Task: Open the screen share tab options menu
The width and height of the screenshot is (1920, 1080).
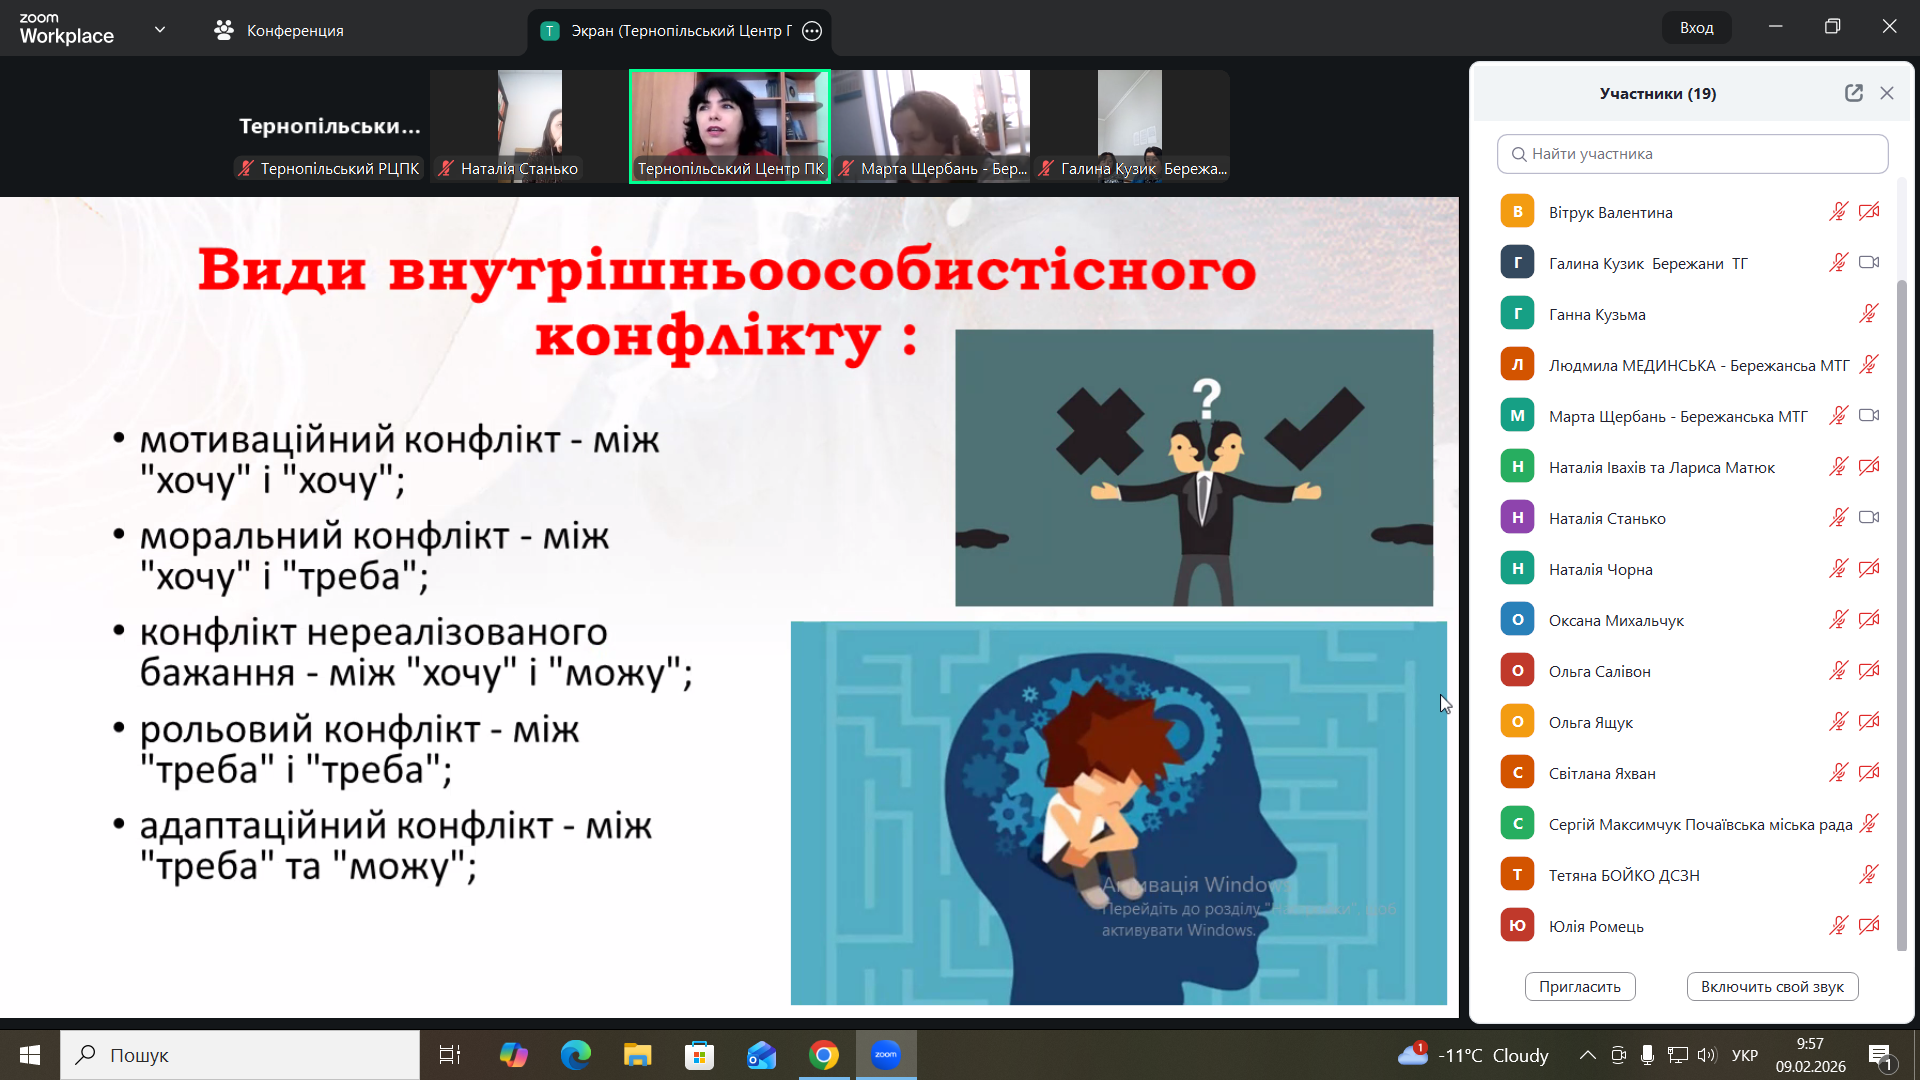Action: pos(812,31)
